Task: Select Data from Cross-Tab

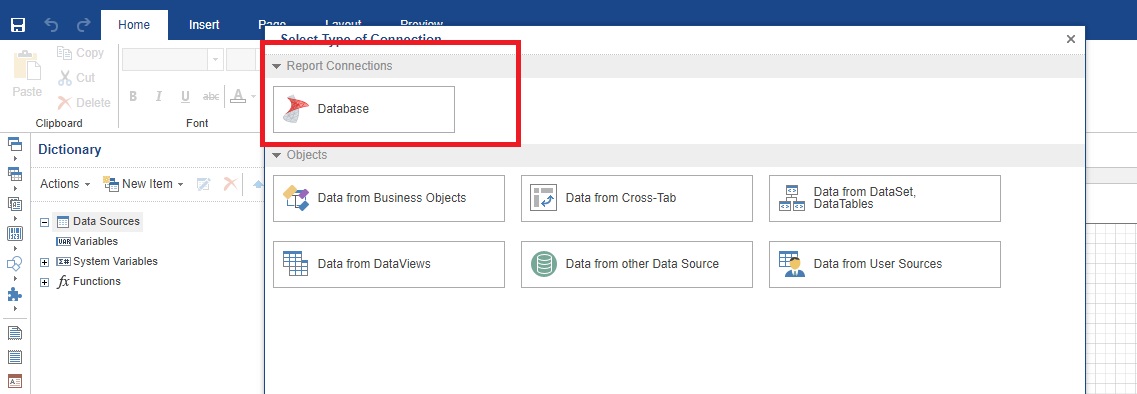Action: [637, 198]
